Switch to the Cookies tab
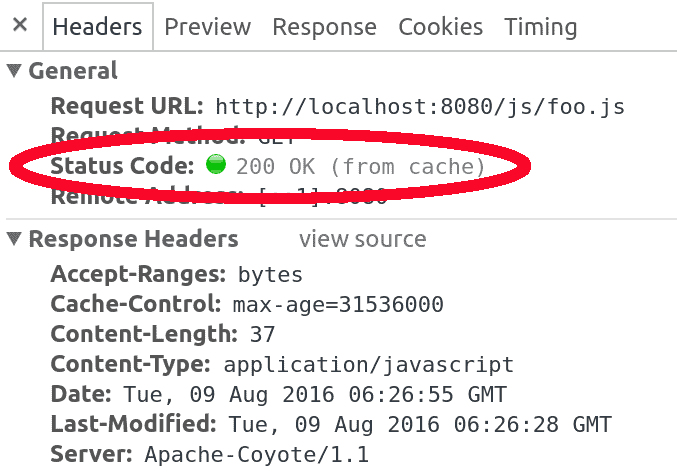Screen dimensions: 677x474 point(441,27)
